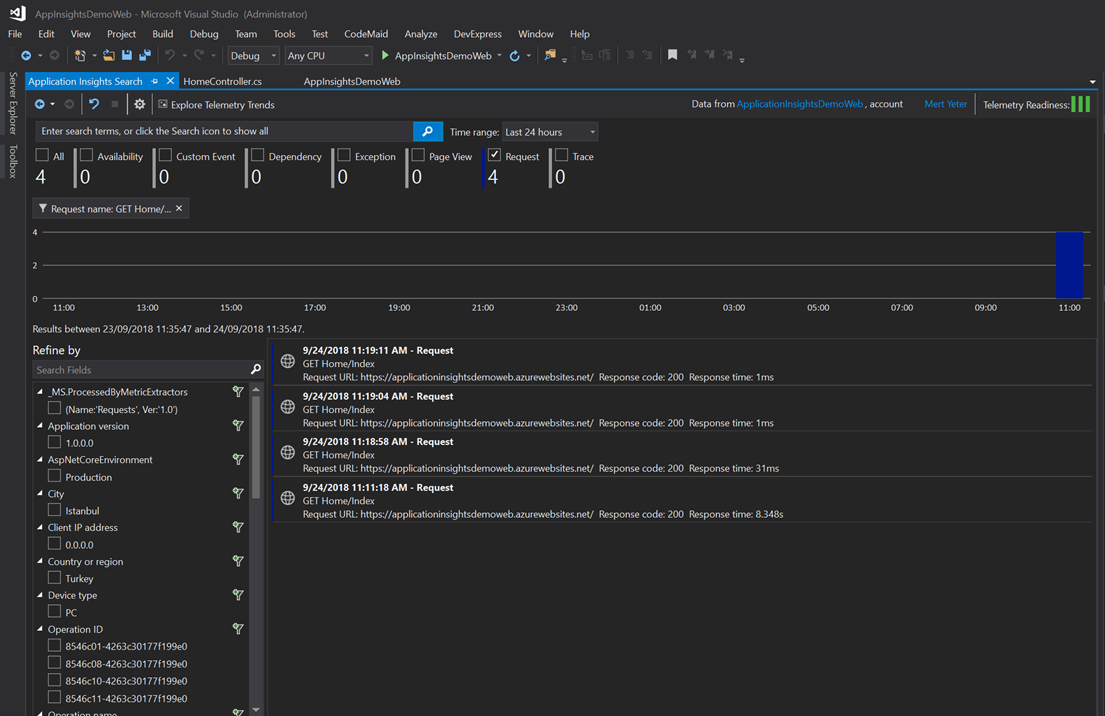The height and width of the screenshot is (716, 1105).
Task: Click the search terms input field
Action: tap(224, 132)
